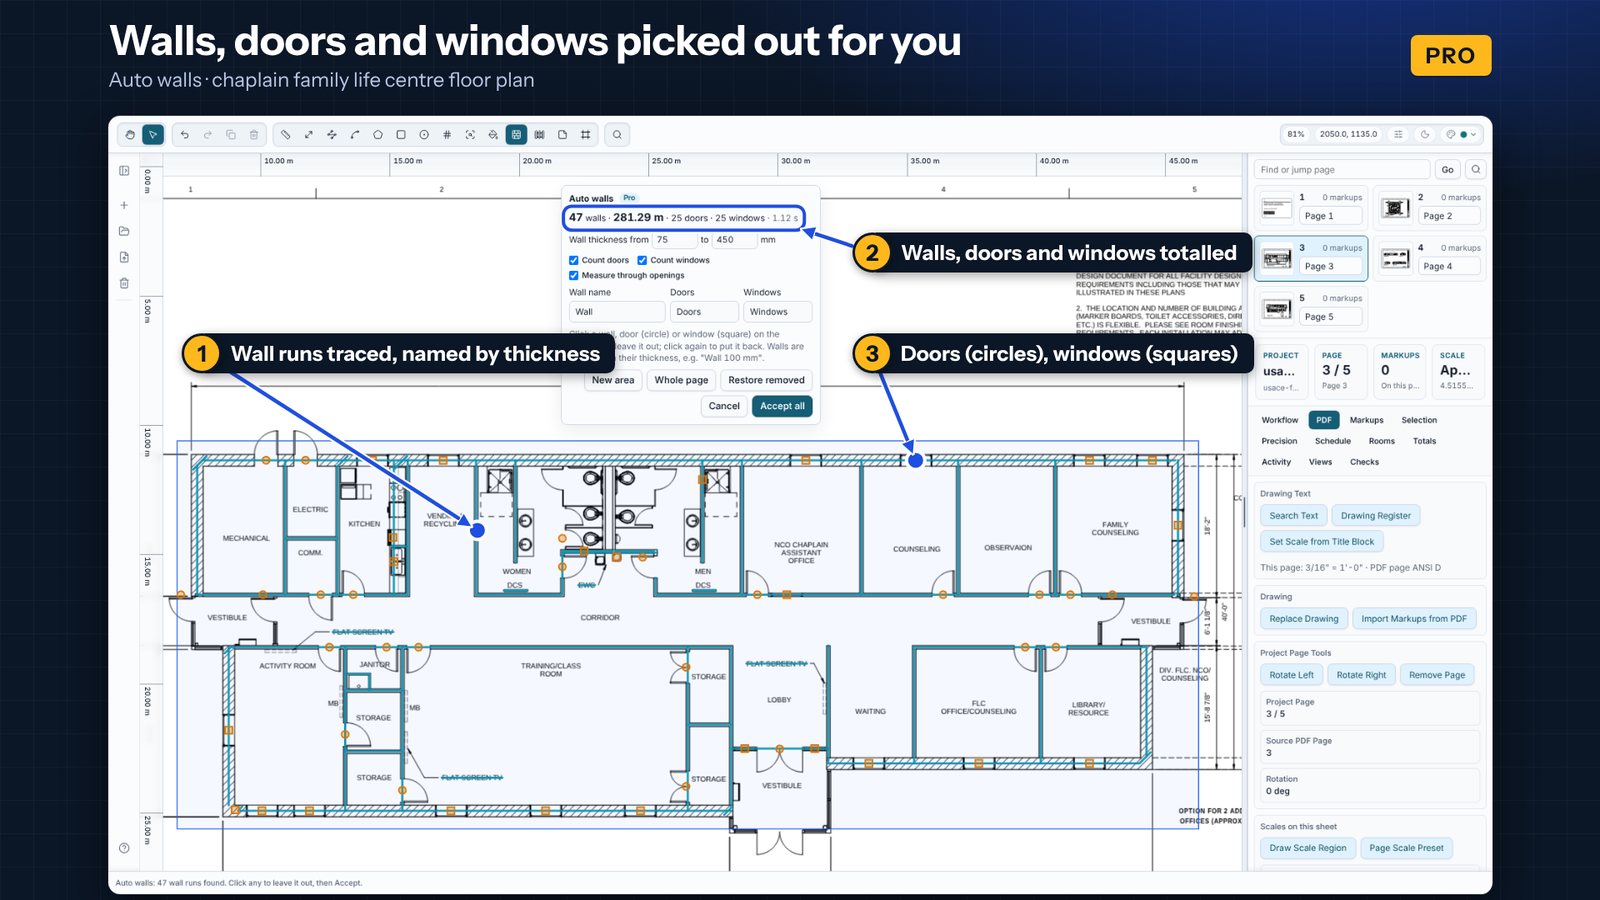Select the circle-dot count tool

[x=424, y=134]
